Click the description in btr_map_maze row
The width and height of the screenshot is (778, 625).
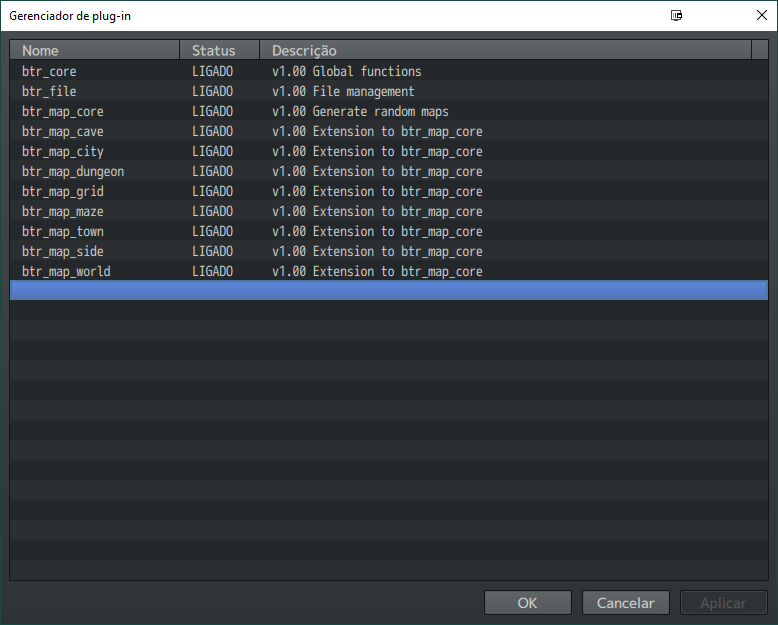click(x=377, y=211)
